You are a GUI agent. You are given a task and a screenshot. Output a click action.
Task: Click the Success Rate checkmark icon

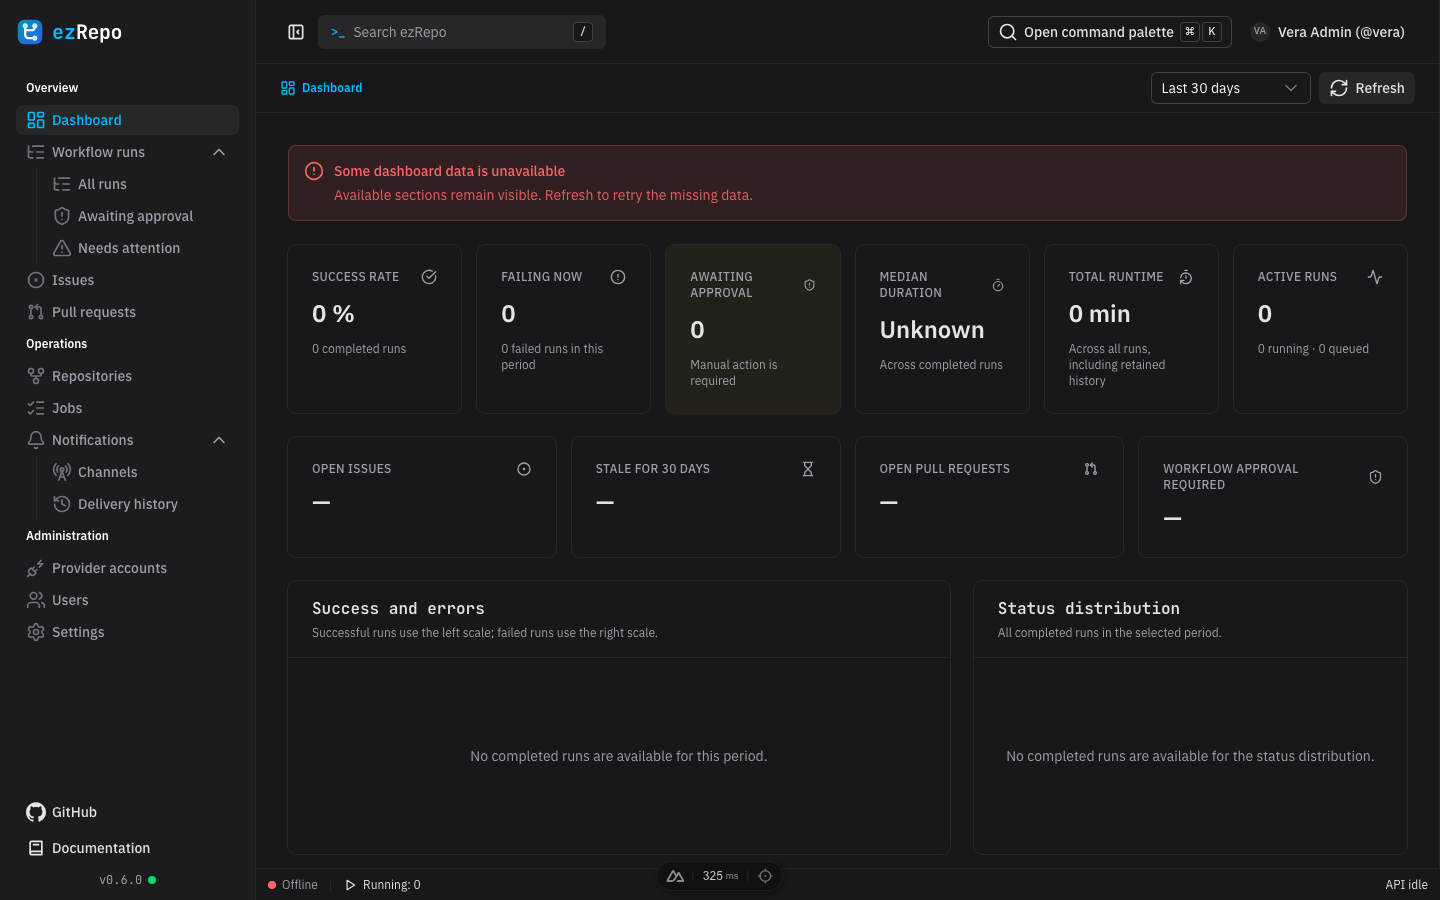(x=429, y=277)
